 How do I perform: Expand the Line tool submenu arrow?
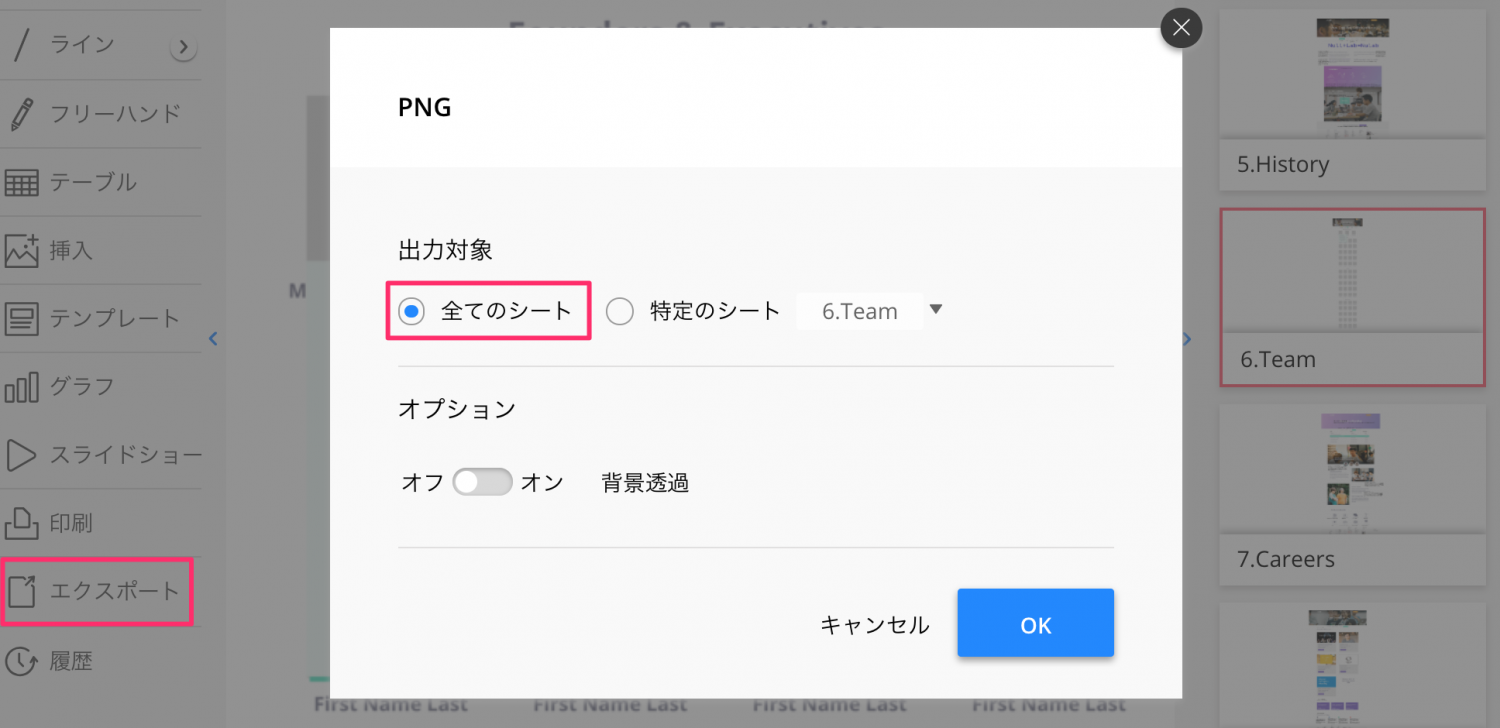[x=183, y=47]
